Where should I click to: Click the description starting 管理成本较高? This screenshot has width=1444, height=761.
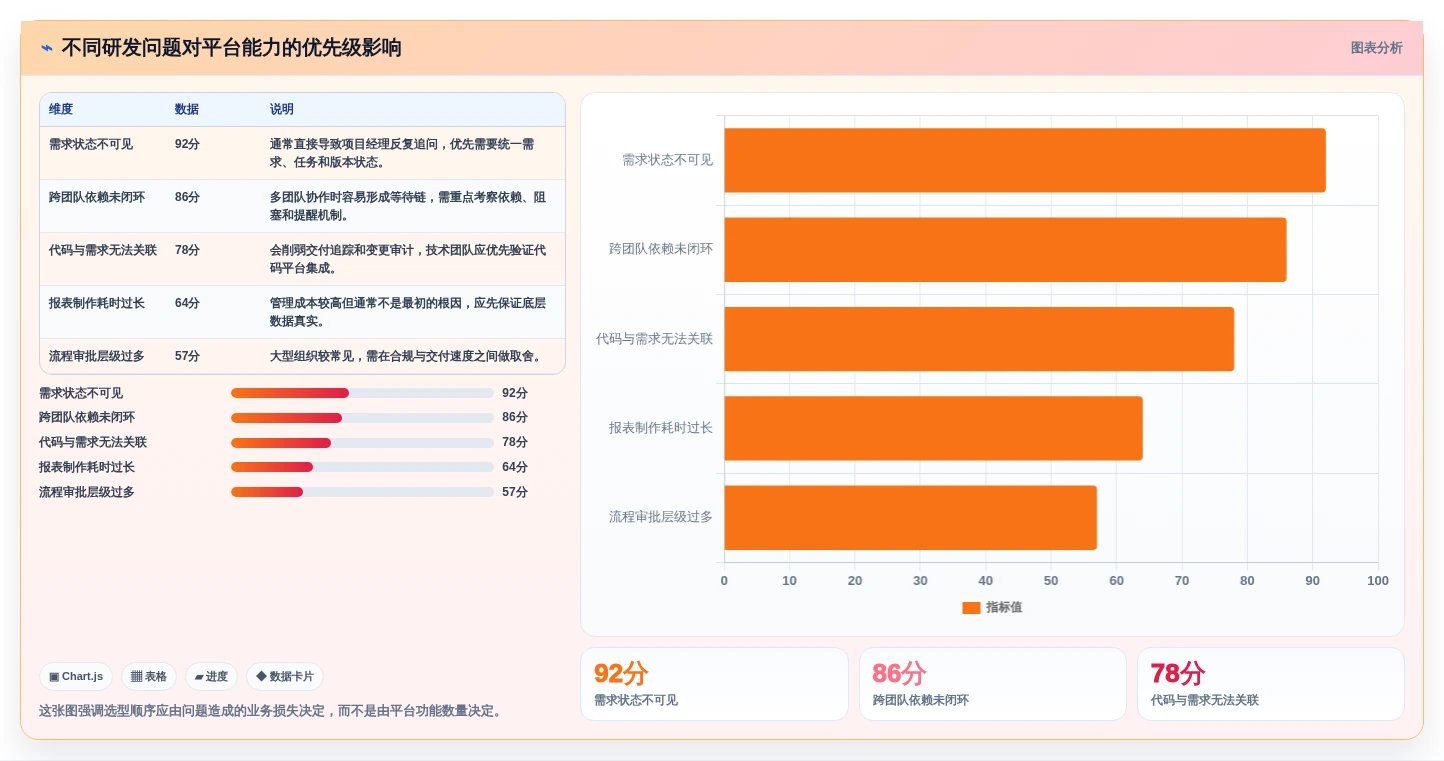coord(409,312)
